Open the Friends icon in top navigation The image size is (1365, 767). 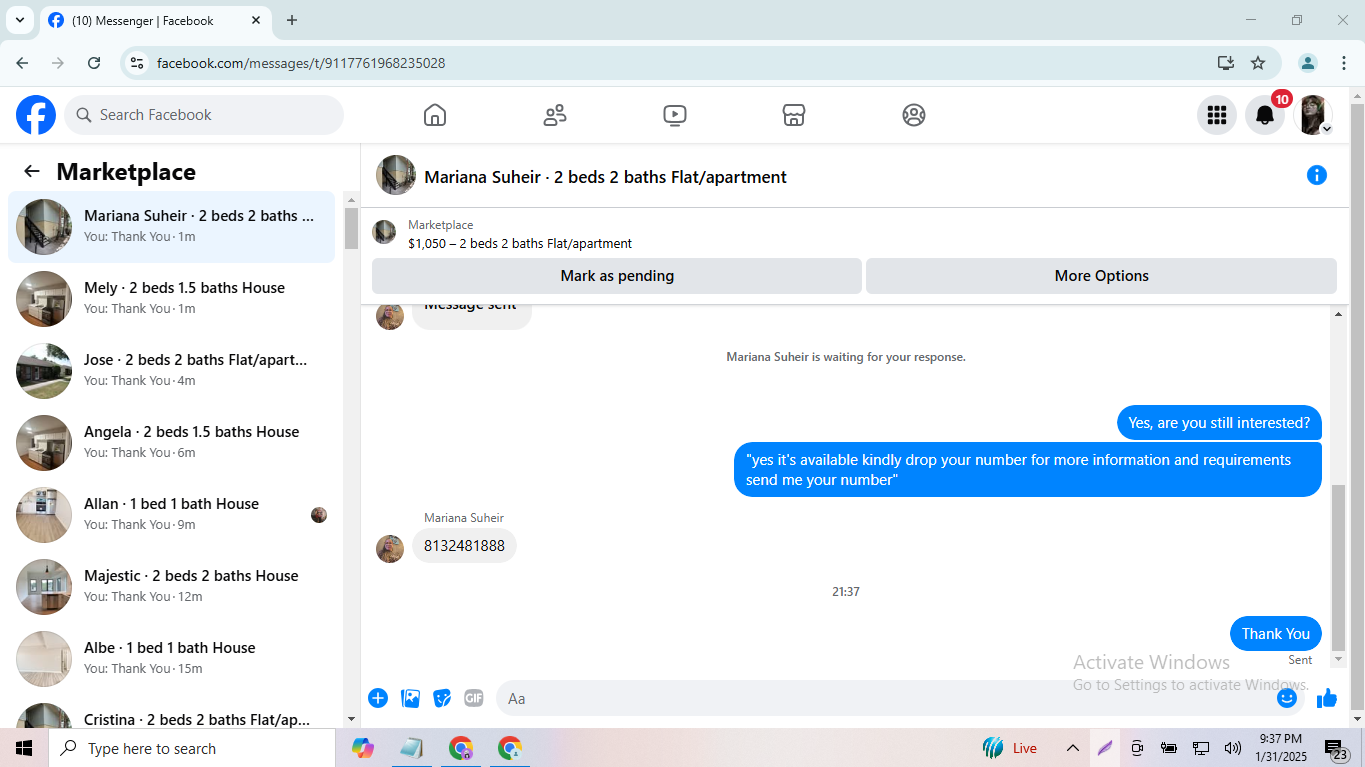tap(555, 115)
